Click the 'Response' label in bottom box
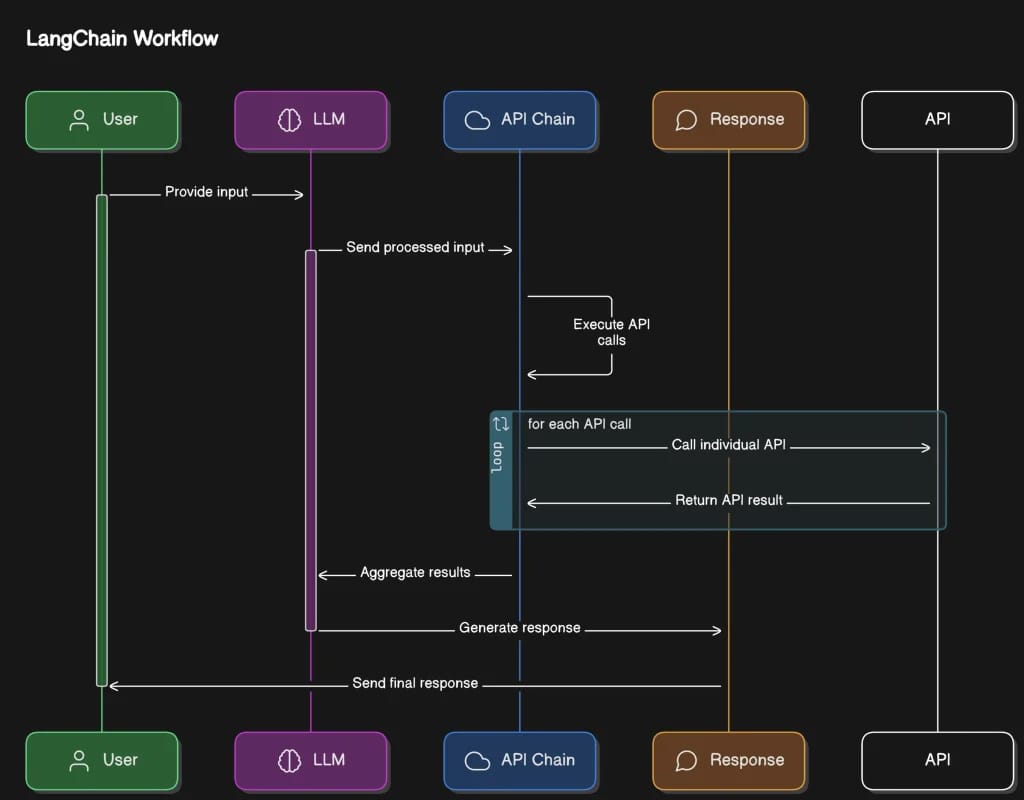This screenshot has height=800, width=1024. [x=747, y=760]
